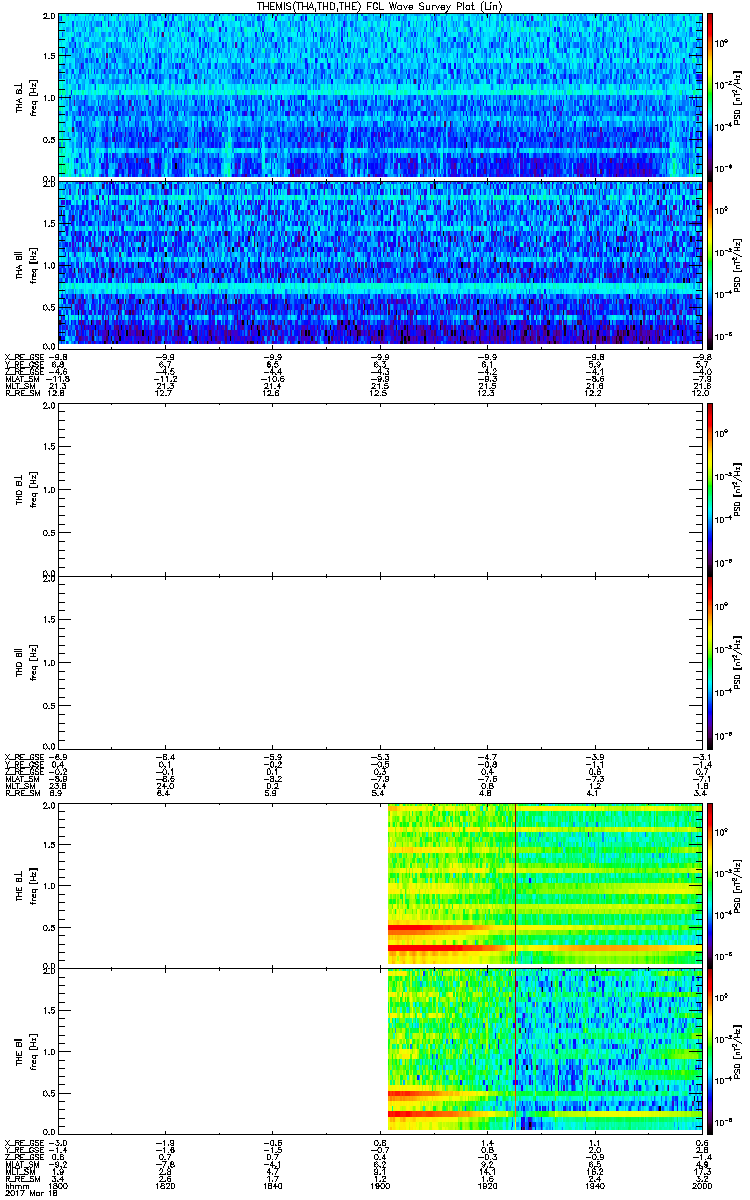Click the THE B-parallel spectrogram panel
The image size is (750, 1200).
tap(380, 1049)
